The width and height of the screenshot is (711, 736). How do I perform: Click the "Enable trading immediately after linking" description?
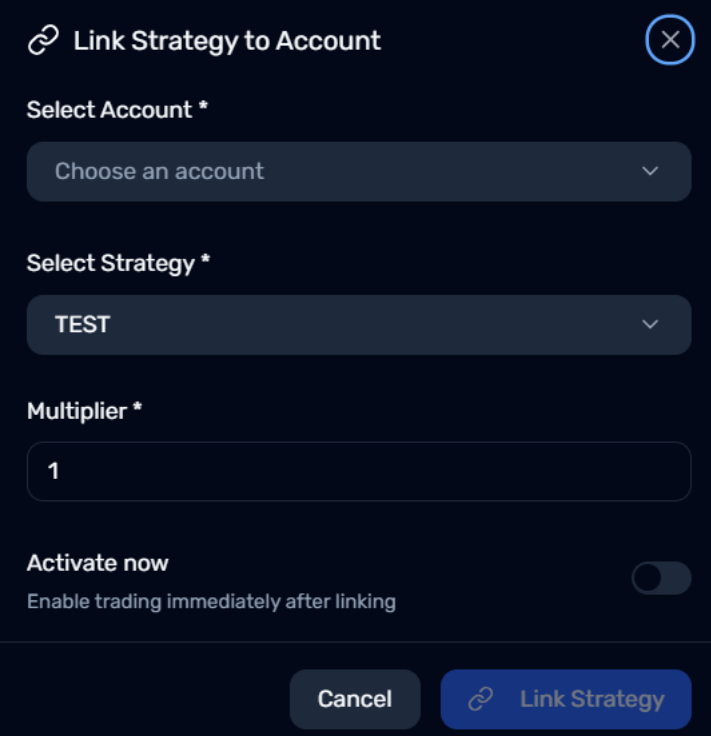pyautogui.click(x=211, y=602)
